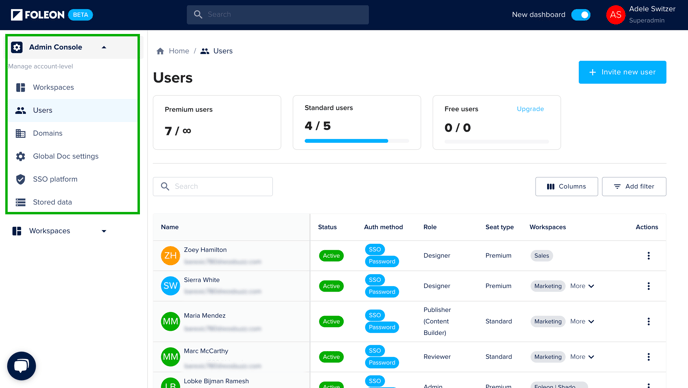This screenshot has width=688, height=388.
Task: Click the SSO platform shield icon
Action: (x=21, y=179)
